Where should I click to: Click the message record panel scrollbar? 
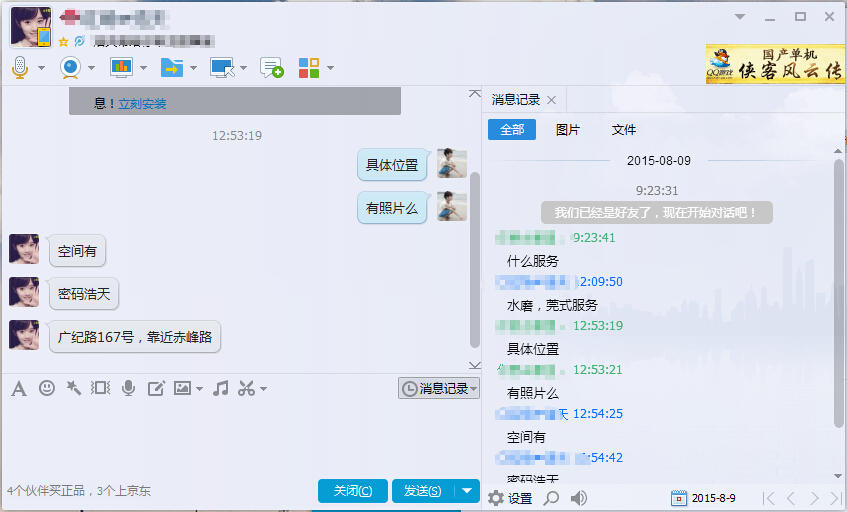tap(839, 300)
